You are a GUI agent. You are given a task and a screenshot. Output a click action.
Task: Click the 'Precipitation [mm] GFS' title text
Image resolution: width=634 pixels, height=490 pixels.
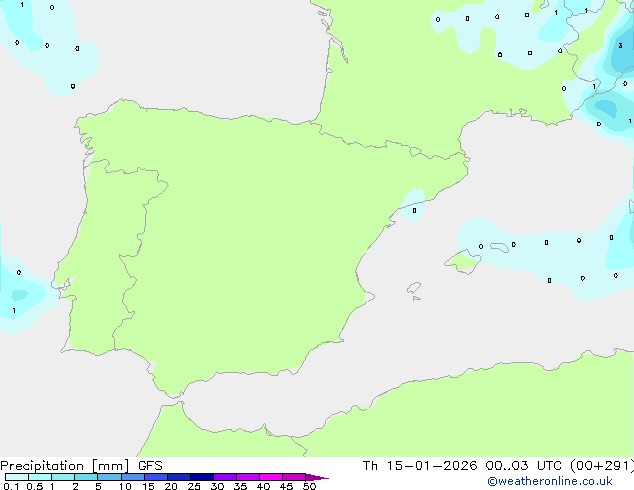81,466
